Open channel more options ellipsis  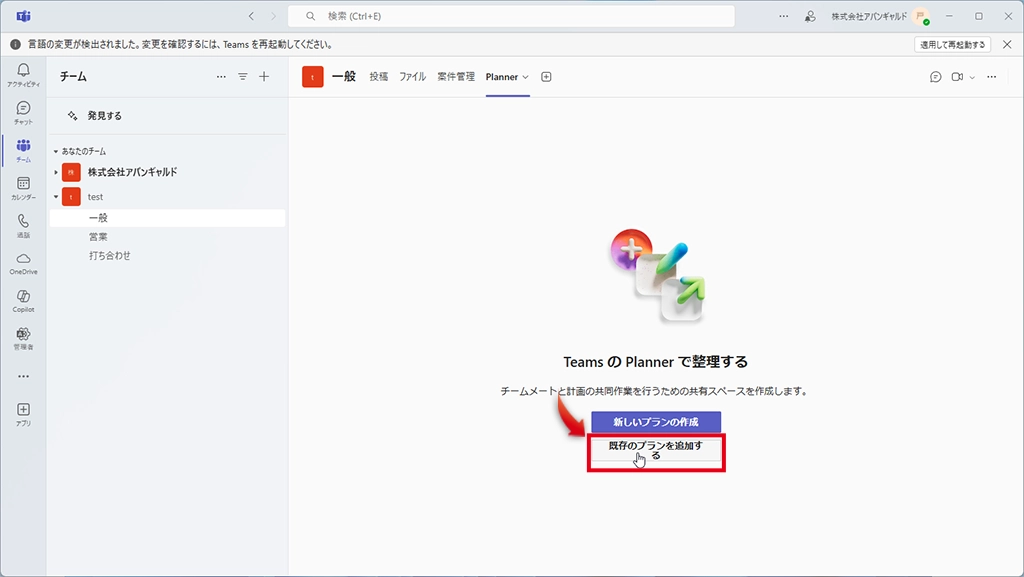pos(992,77)
